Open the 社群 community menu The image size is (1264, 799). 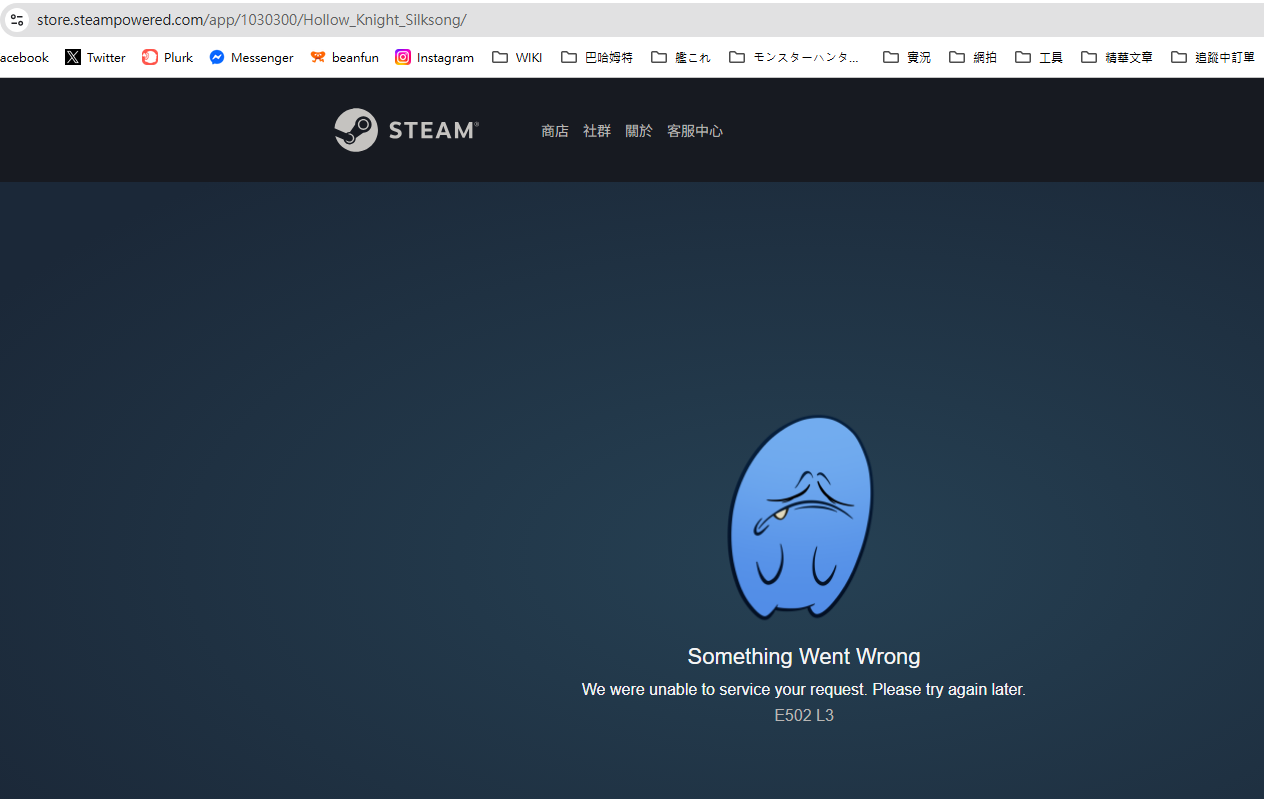(597, 131)
